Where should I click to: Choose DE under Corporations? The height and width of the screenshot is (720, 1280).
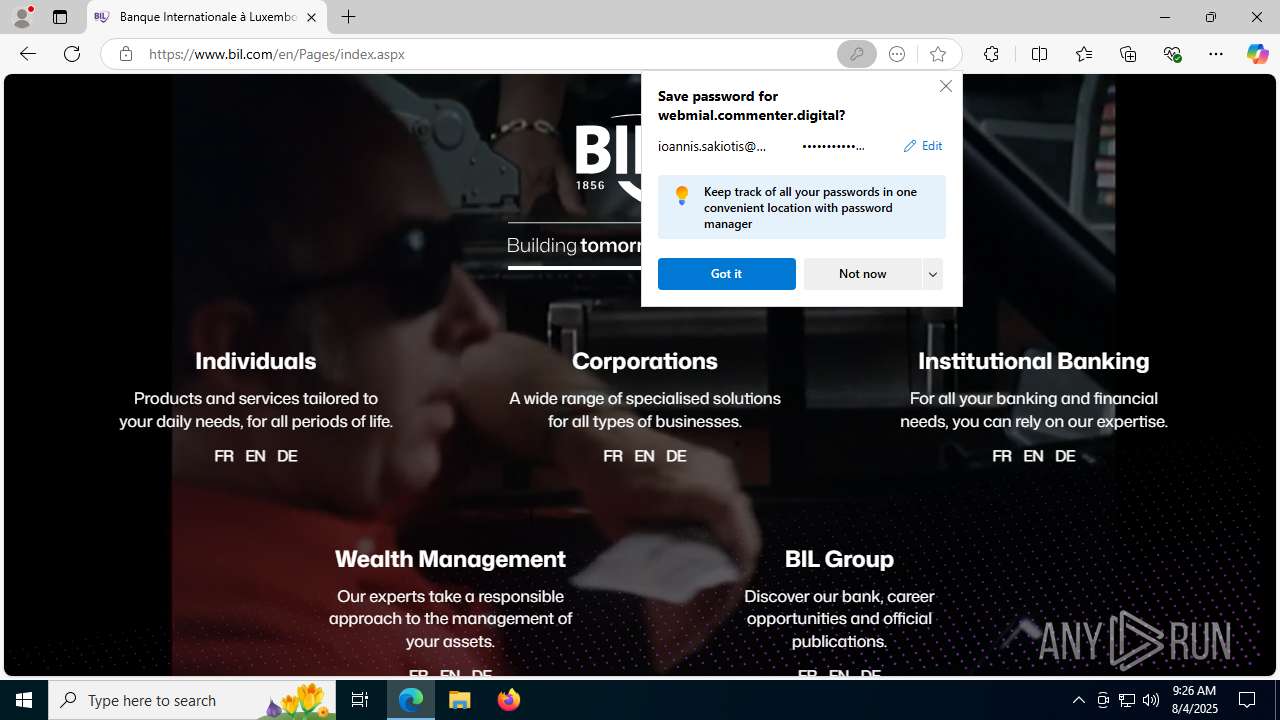tap(676, 456)
